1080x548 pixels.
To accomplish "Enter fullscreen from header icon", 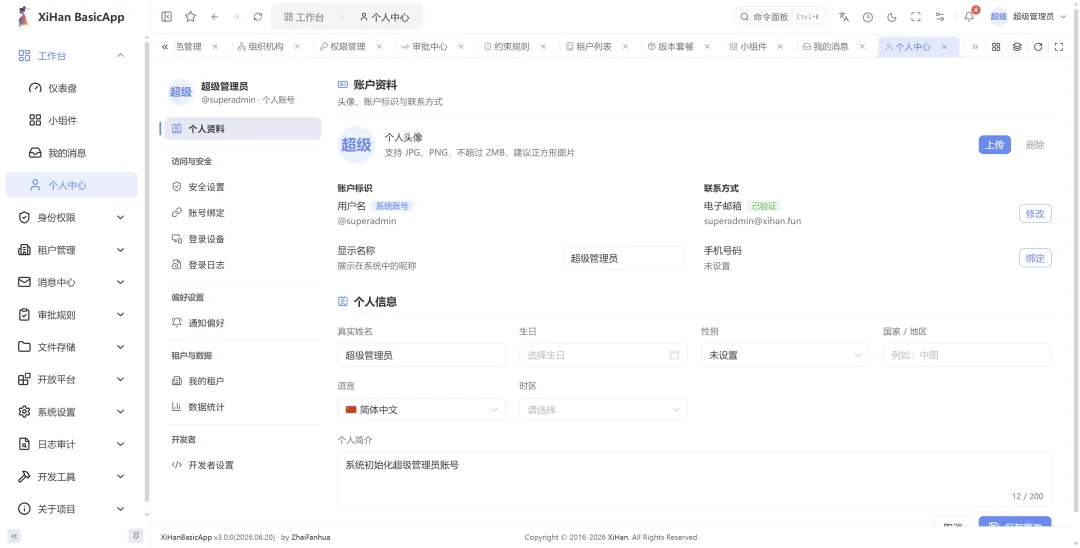I will pos(915,17).
